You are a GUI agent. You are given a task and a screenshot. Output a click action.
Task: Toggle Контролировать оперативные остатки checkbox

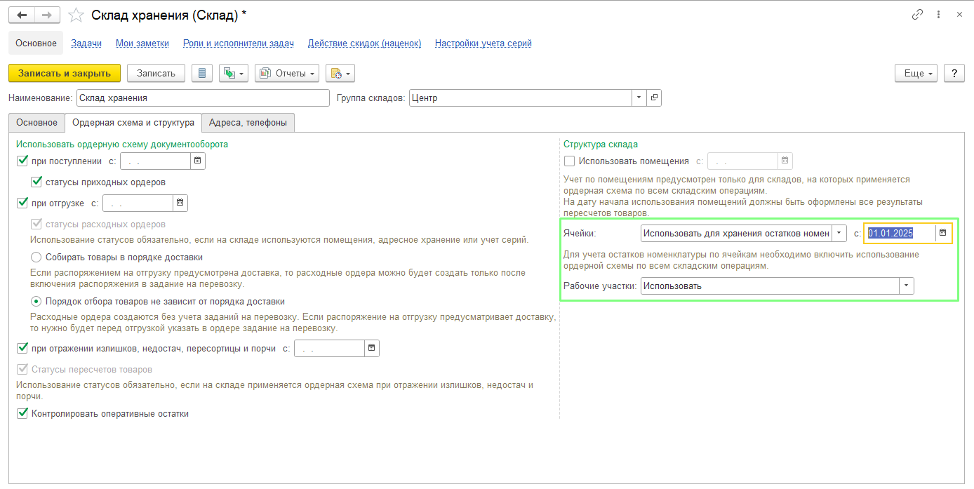coord(22,413)
